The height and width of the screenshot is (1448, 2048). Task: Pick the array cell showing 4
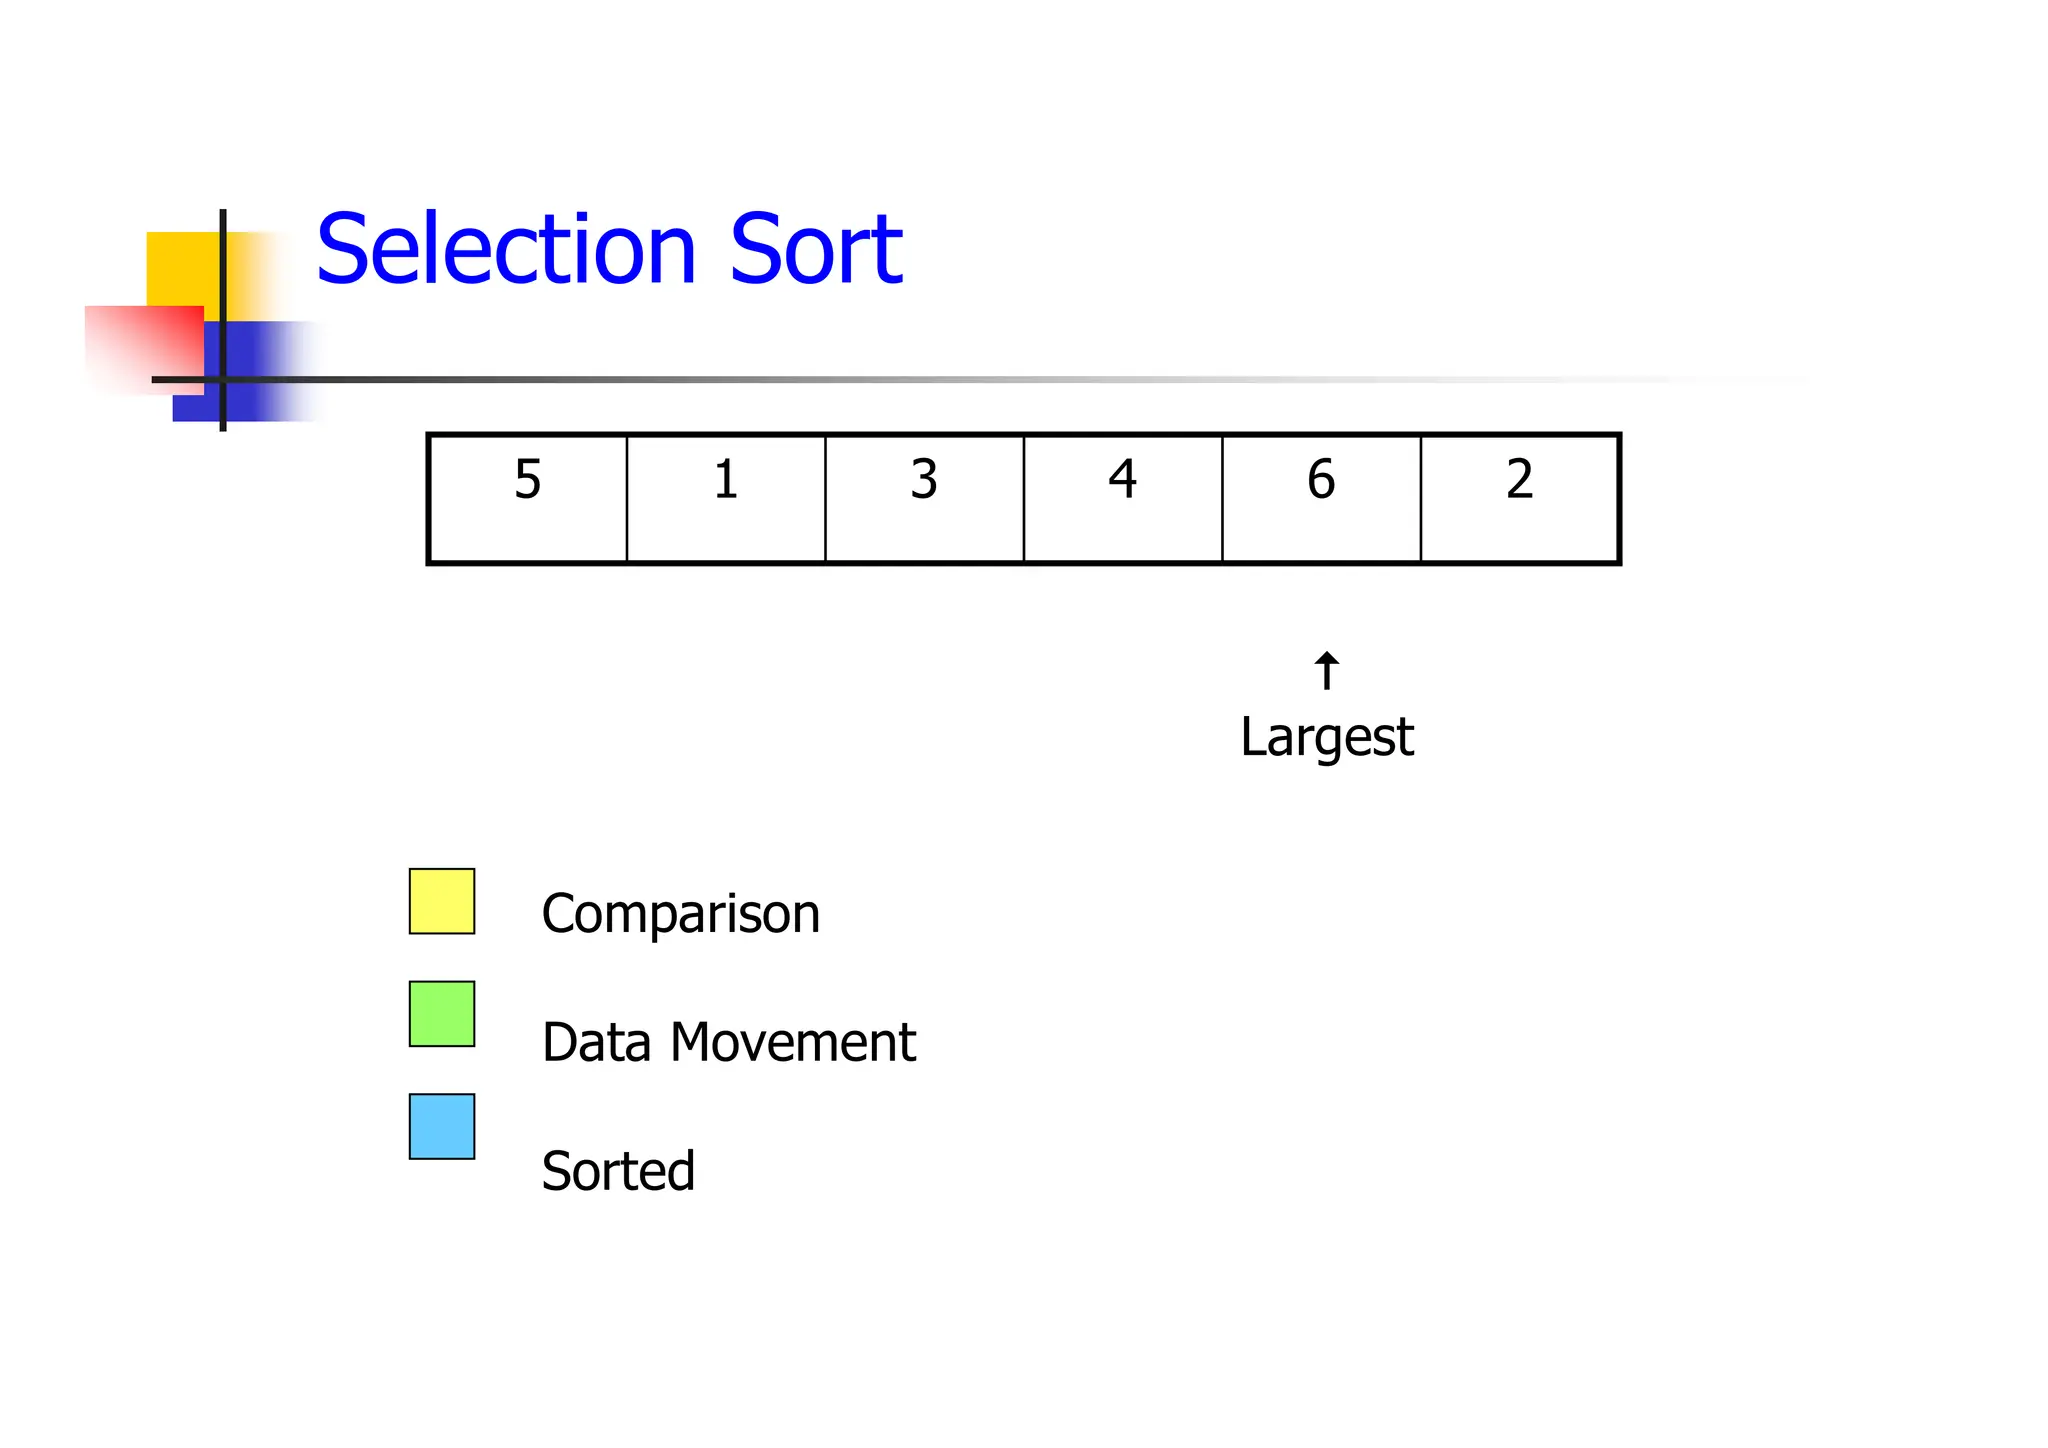click(x=1122, y=499)
